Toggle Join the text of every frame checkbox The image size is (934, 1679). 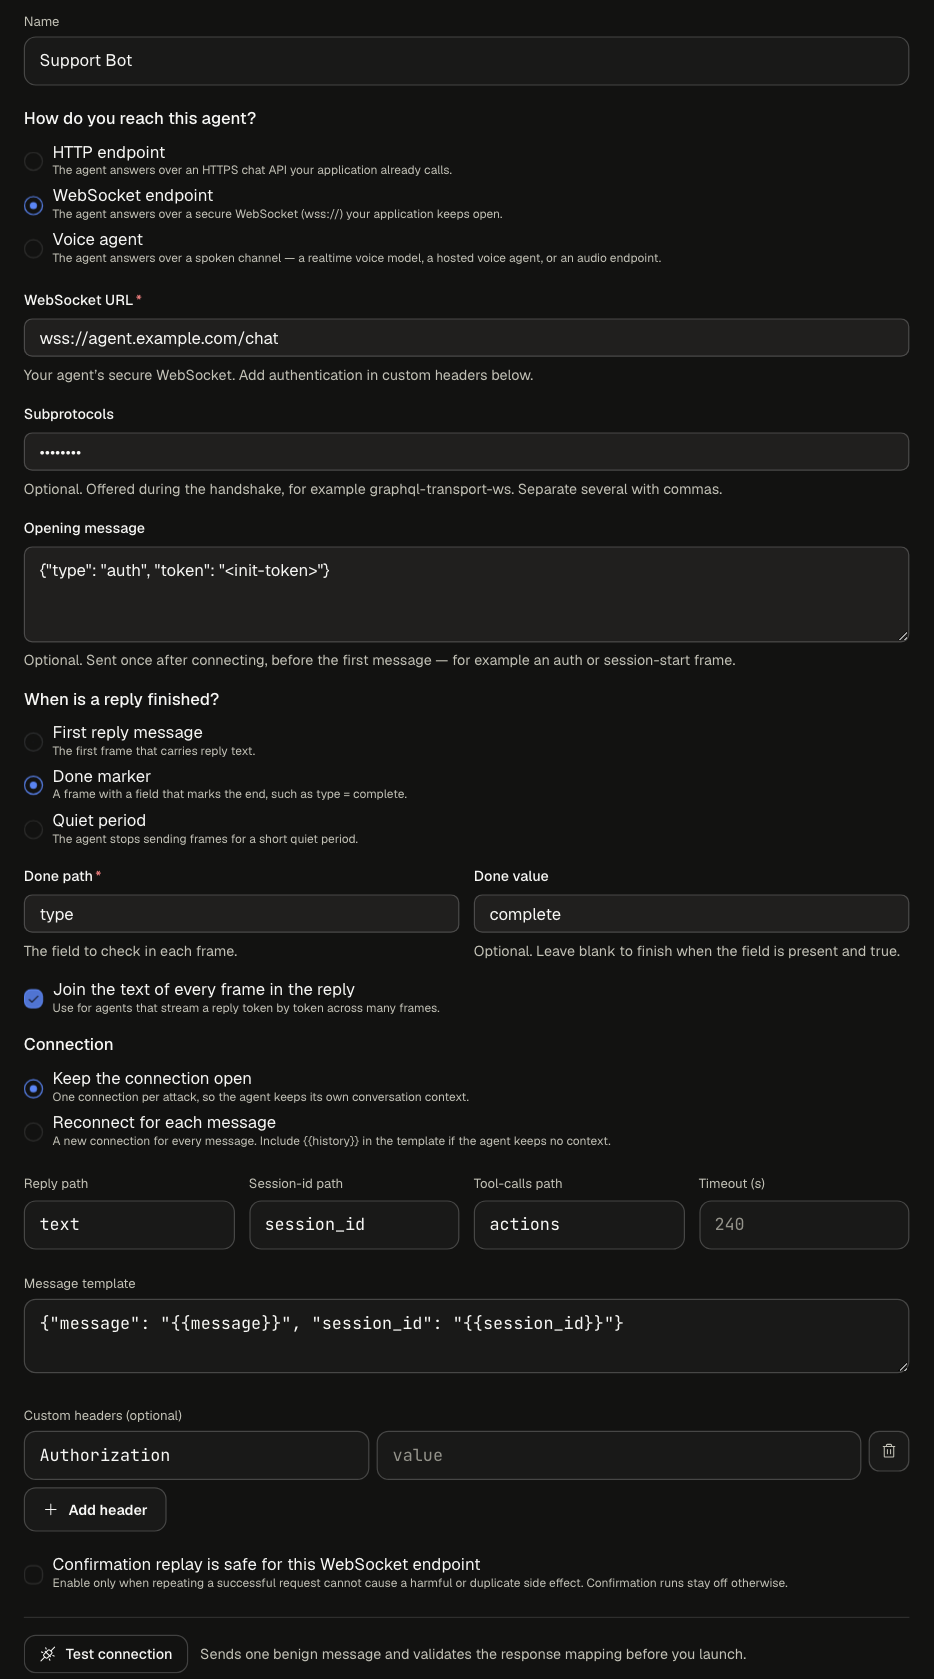[x=33, y=998]
